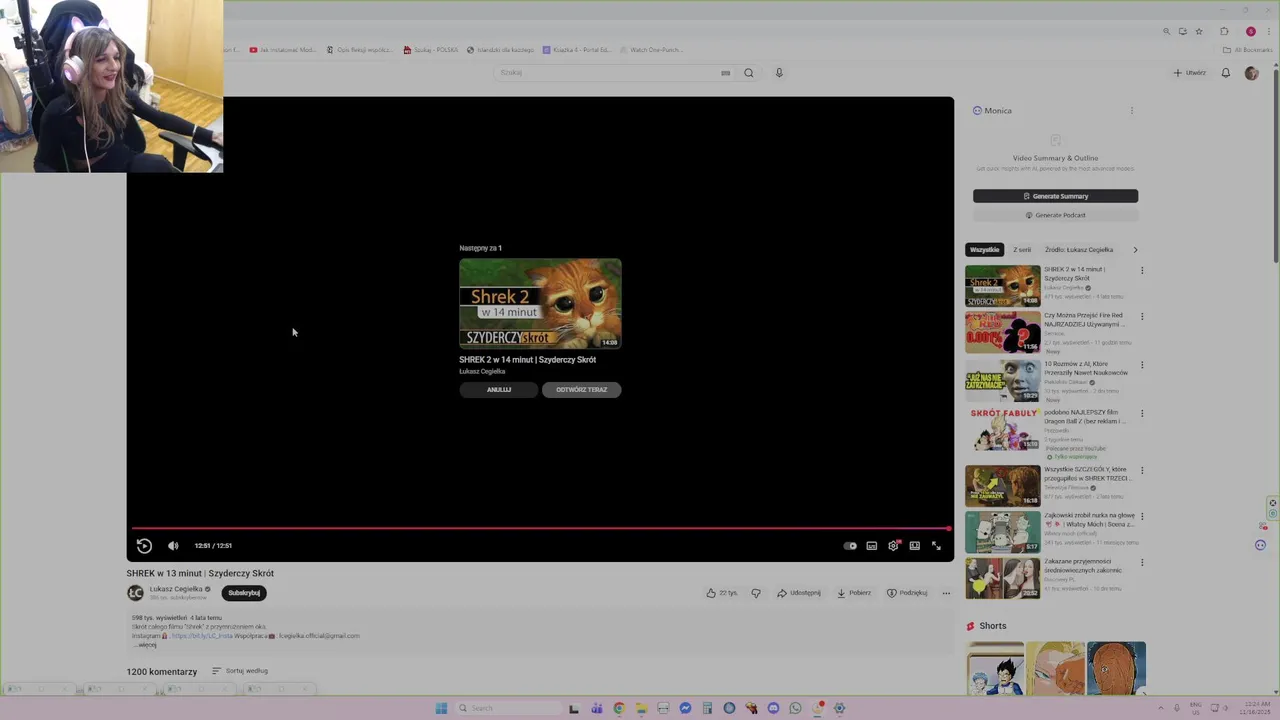The height and width of the screenshot is (720, 1280).
Task: Start voice search with microphone
Action: point(779,73)
